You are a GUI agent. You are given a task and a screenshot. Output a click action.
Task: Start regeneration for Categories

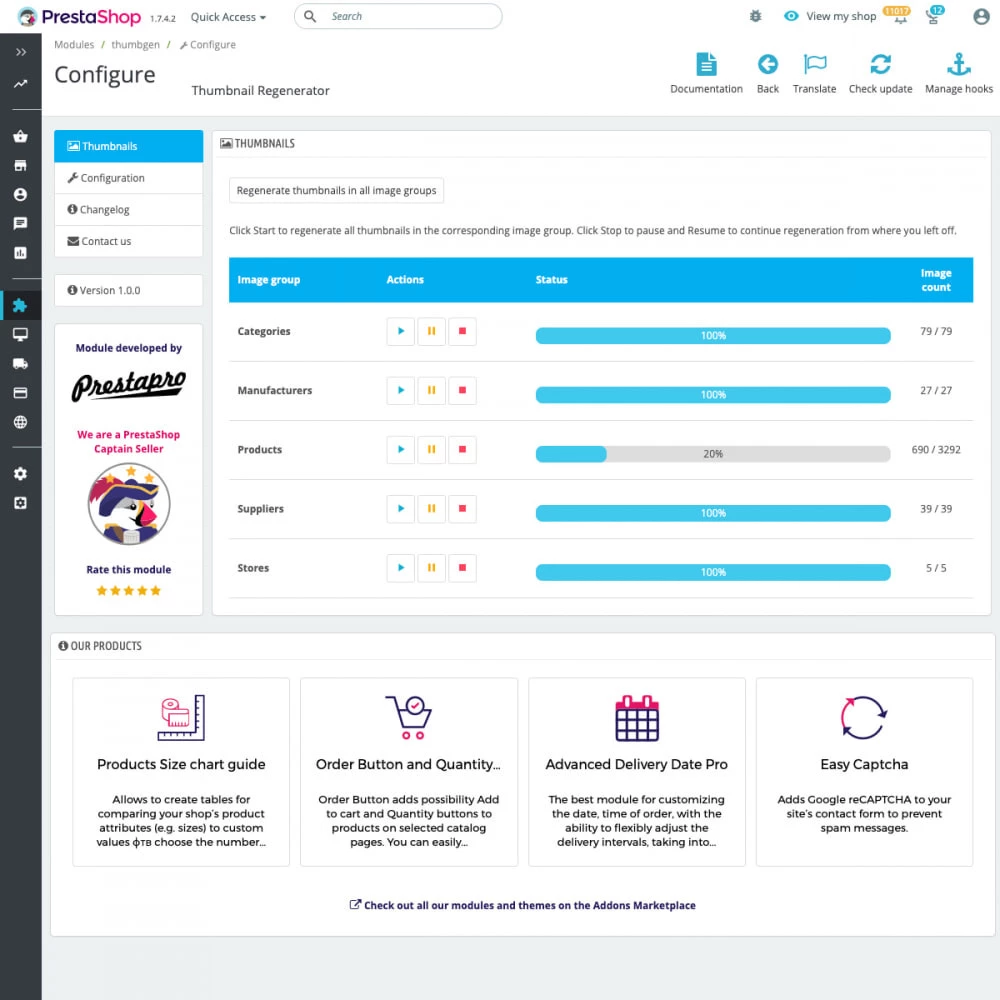pos(401,331)
